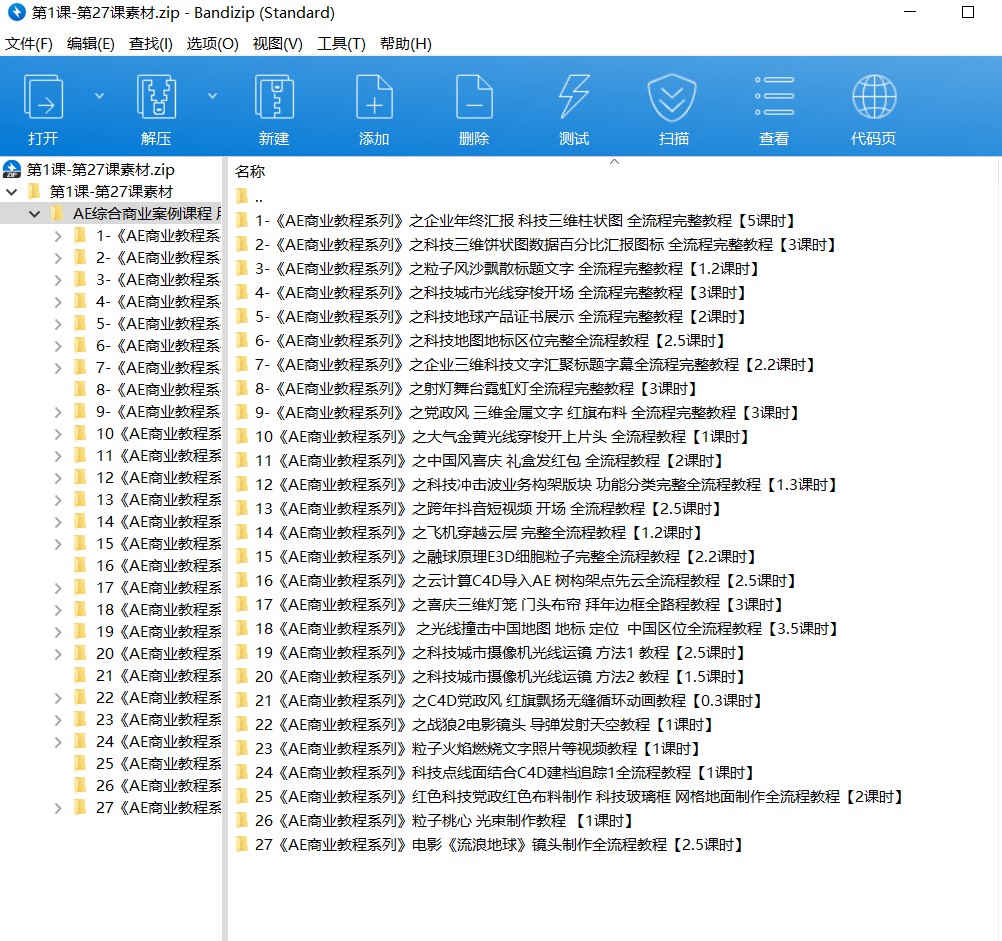Select folder 11 之中国风喜庆 礼盒发红包

[x=489, y=461]
